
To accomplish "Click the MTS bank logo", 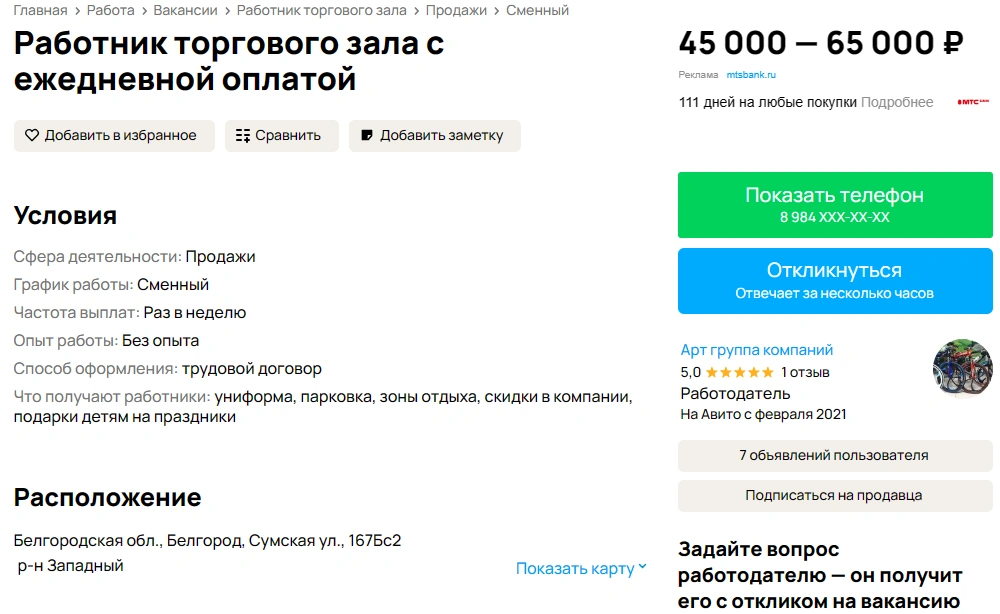I will pos(972,102).
